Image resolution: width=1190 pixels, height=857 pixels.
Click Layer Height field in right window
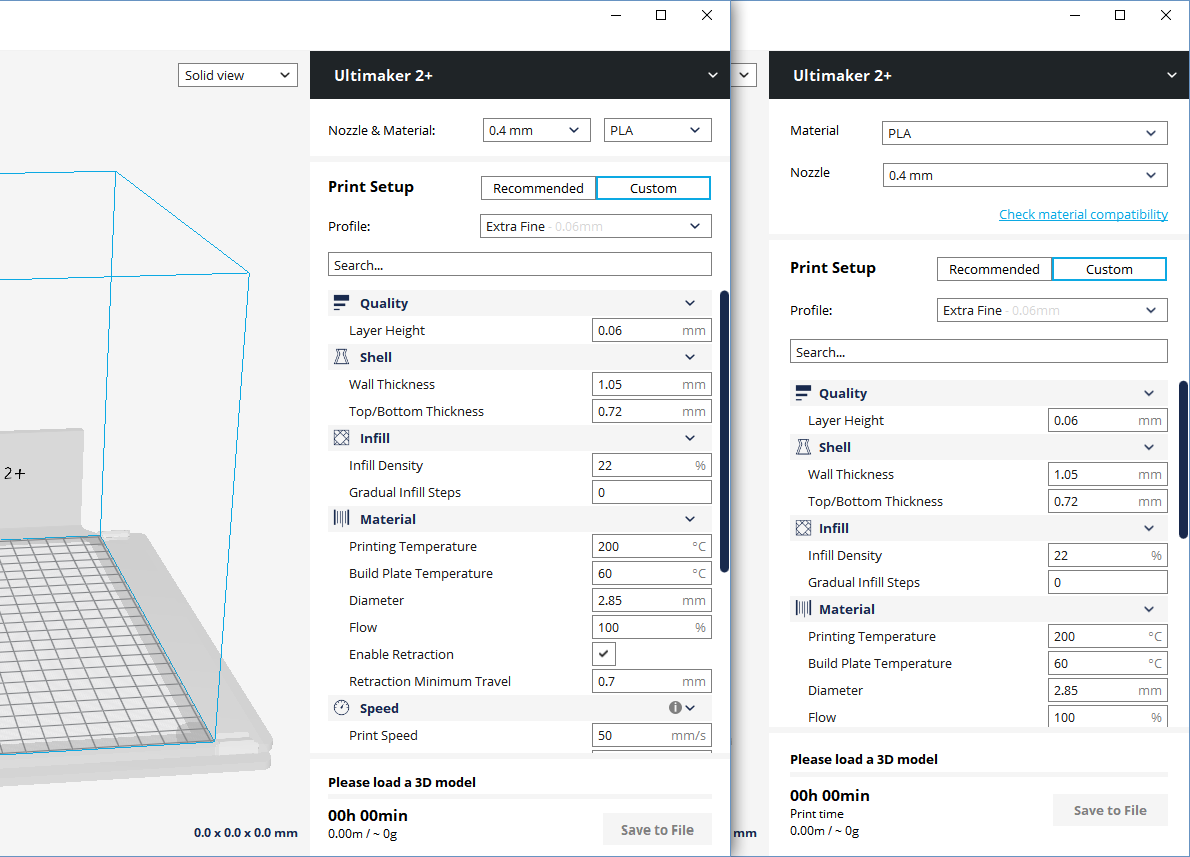[x=1108, y=420]
